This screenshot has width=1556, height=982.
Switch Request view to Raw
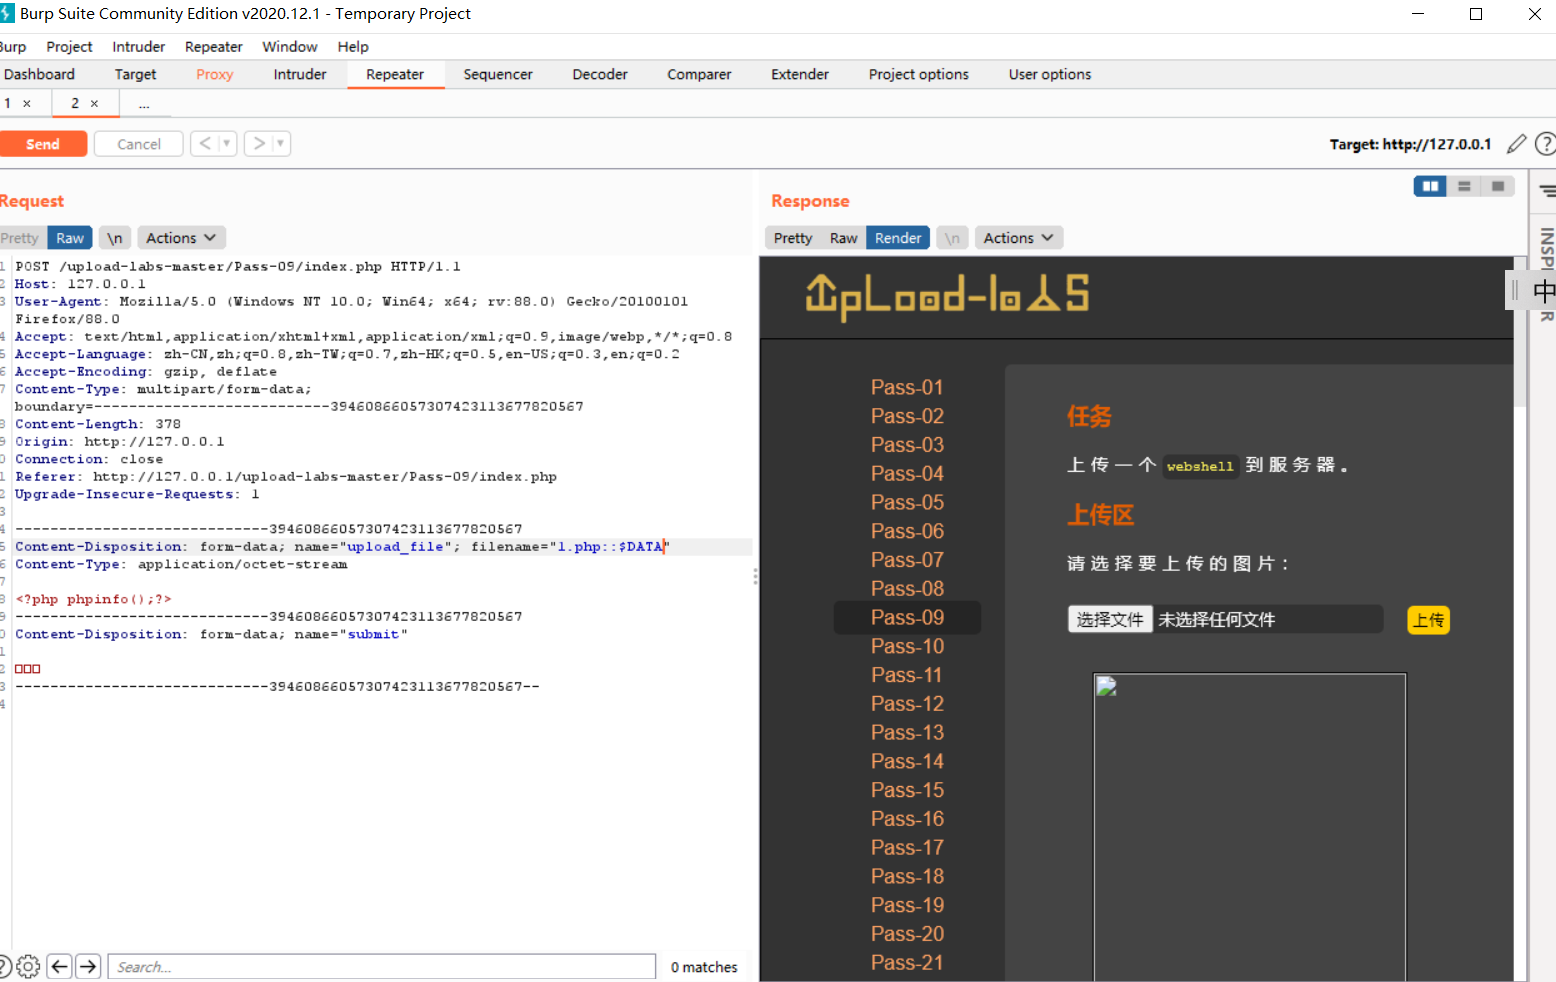[x=70, y=238]
